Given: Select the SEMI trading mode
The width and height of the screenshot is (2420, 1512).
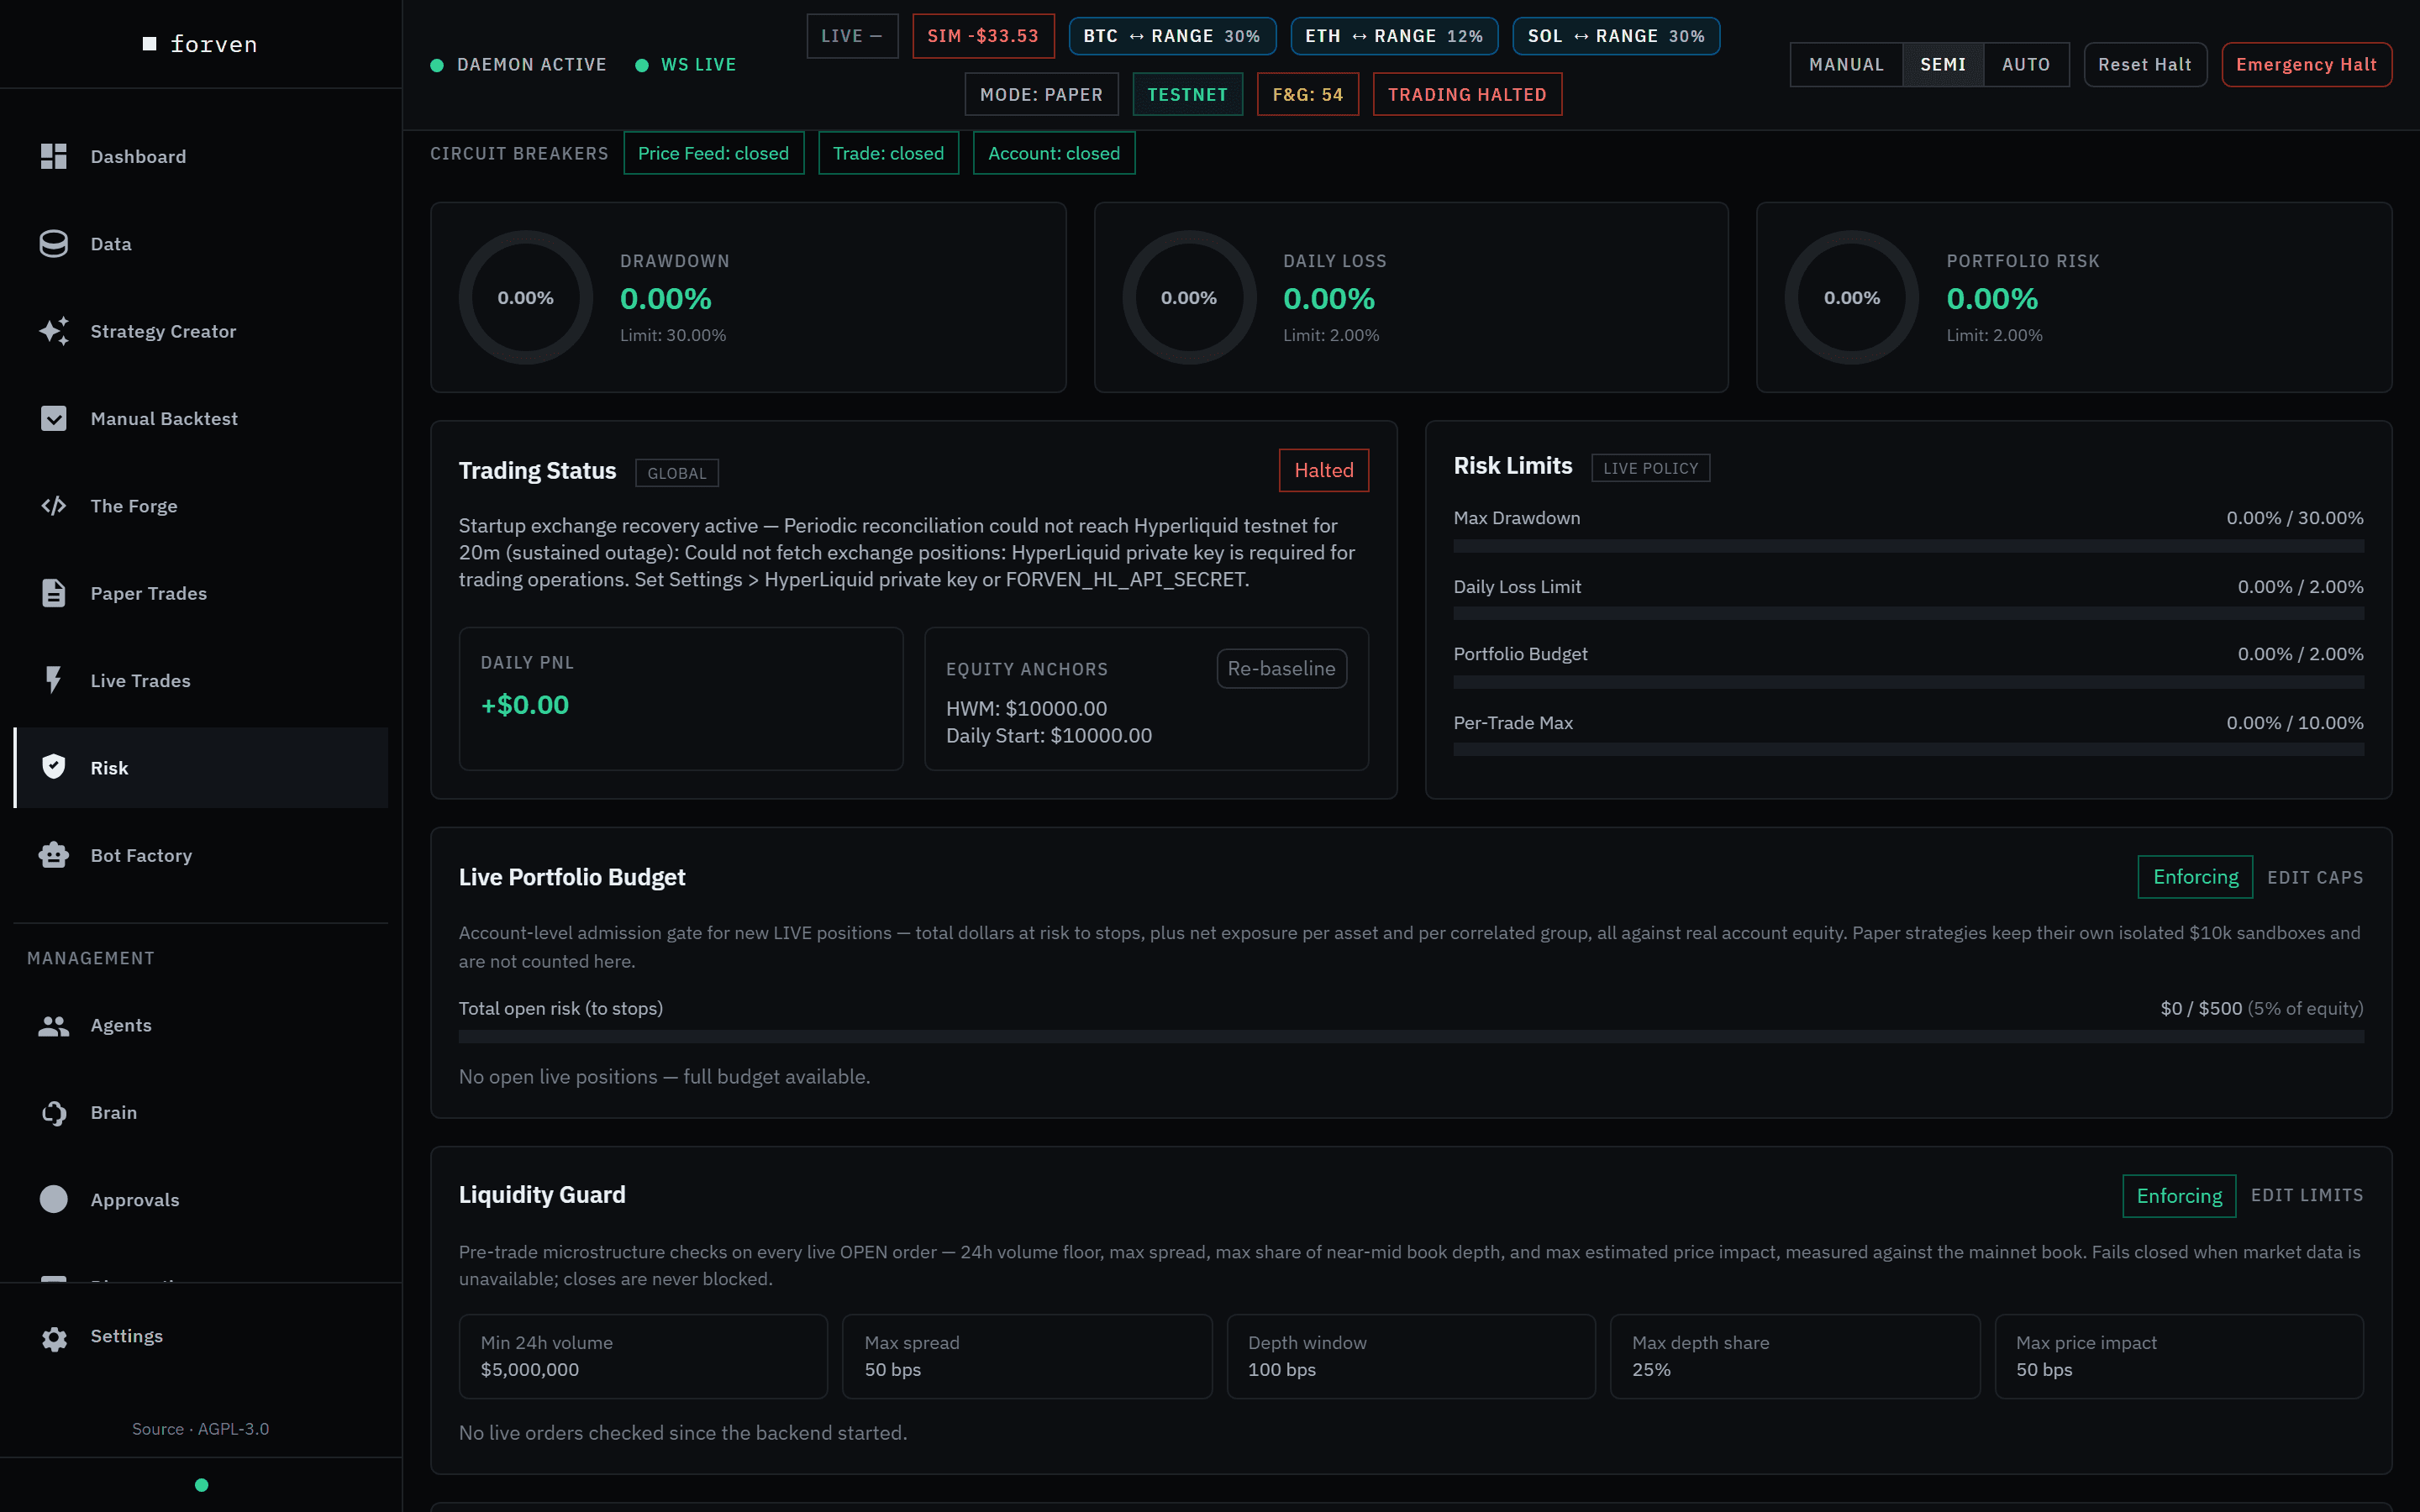Looking at the screenshot, I should (x=1943, y=65).
